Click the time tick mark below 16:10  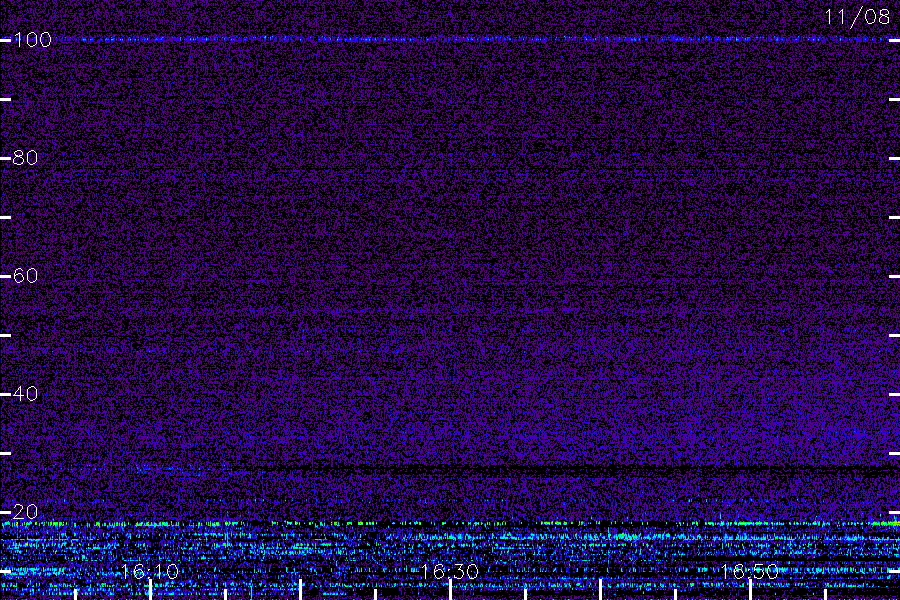pos(150,590)
